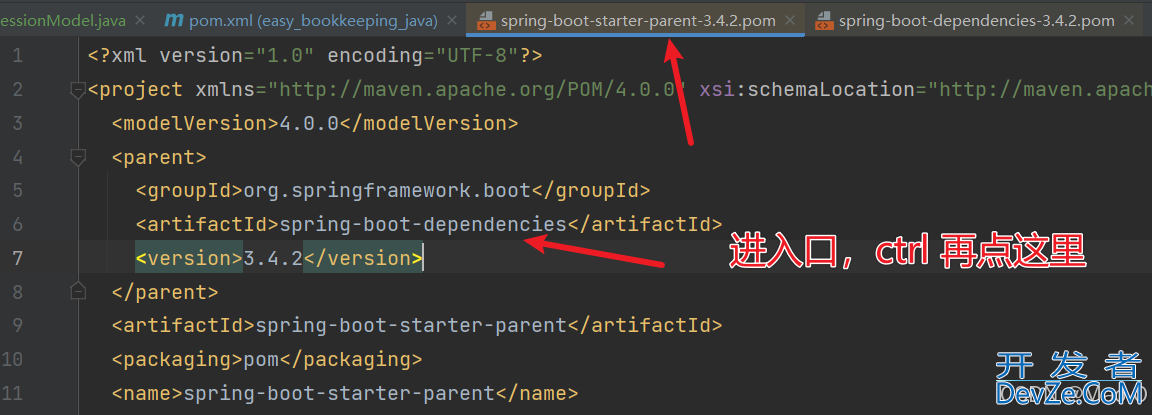This screenshot has width=1152, height=415.
Task: Click the opening parent tag on line 4
Action: tap(159, 156)
